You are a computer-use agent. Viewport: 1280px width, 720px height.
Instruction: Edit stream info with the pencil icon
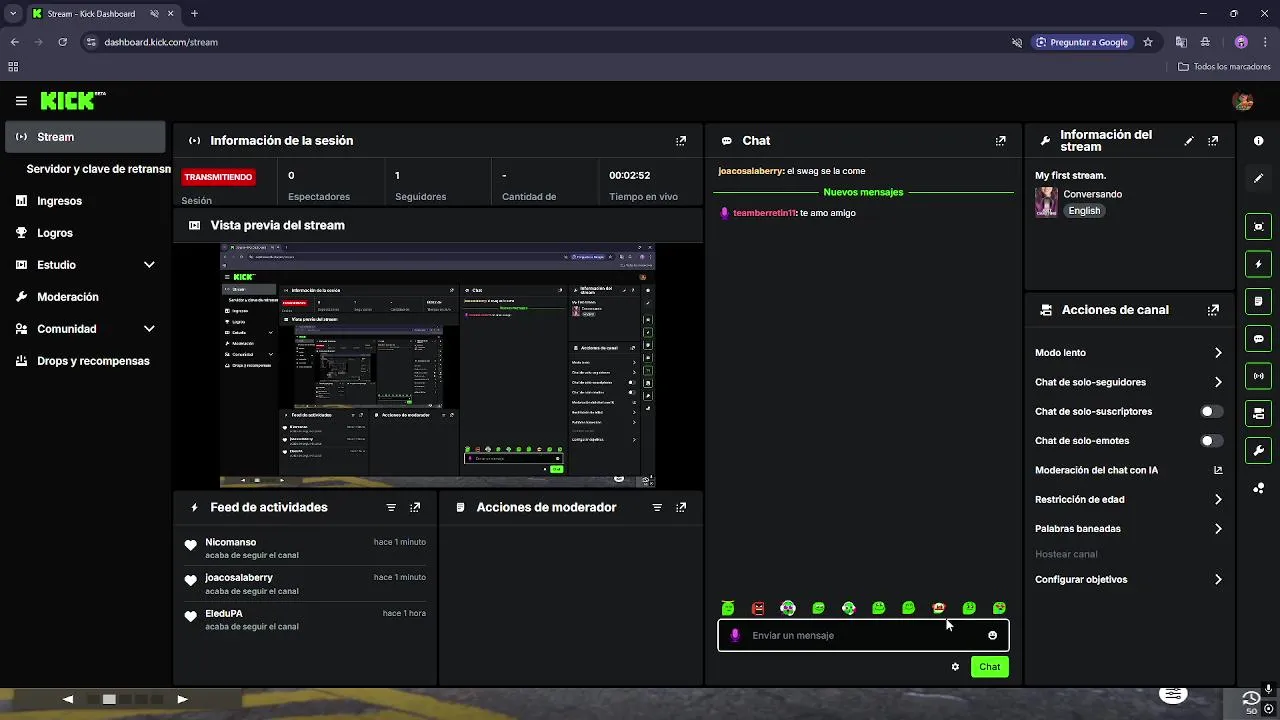pos(1189,141)
